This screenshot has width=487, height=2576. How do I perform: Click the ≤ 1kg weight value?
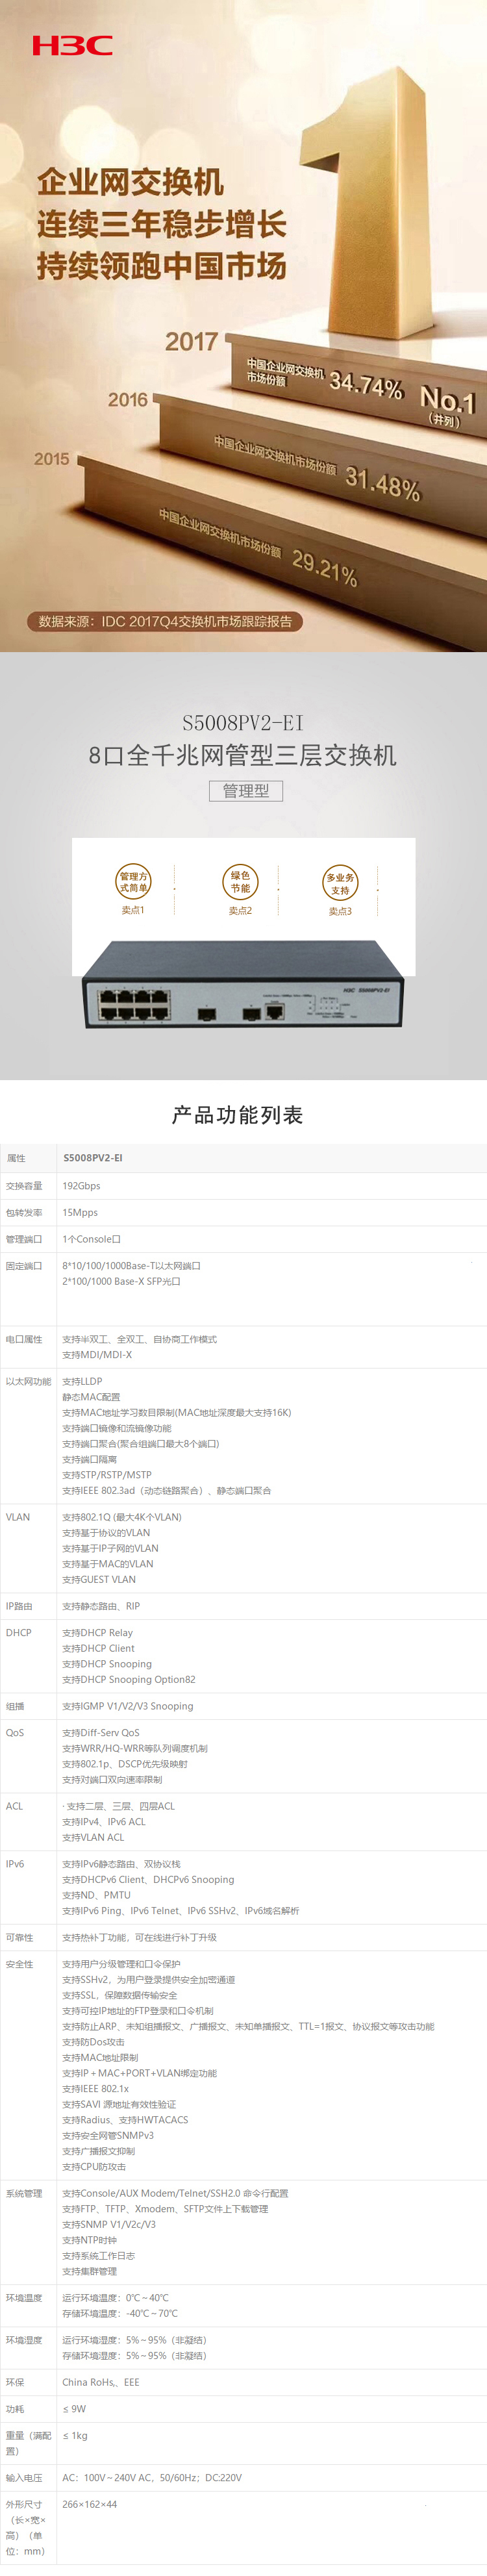pyautogui.click(x=75, y=2435)
